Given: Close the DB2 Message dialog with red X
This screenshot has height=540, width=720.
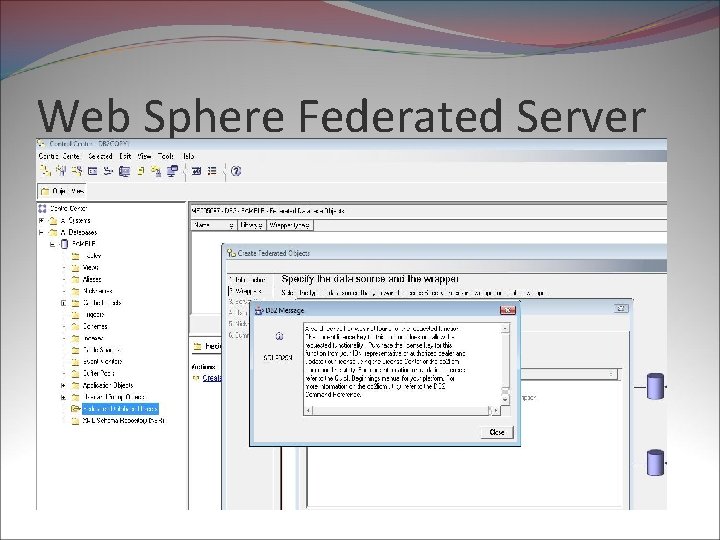Looking at the screenshot, I should [507, 310].
